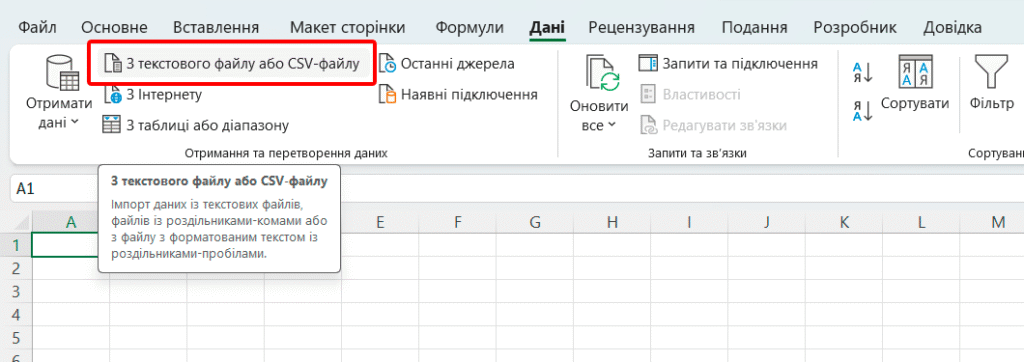
Task: Switch to the Основне ribbon tab
Action: (114, 27)
